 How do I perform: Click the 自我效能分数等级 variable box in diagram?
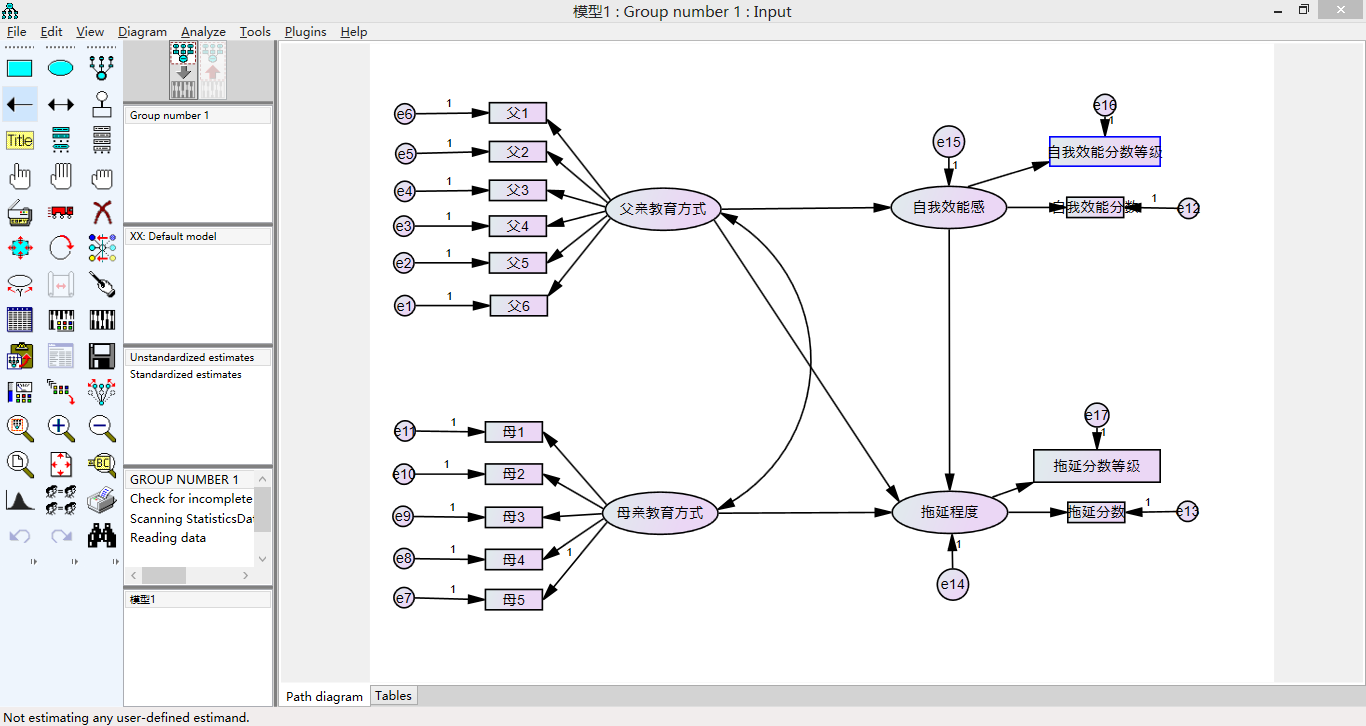(1105, 152)
